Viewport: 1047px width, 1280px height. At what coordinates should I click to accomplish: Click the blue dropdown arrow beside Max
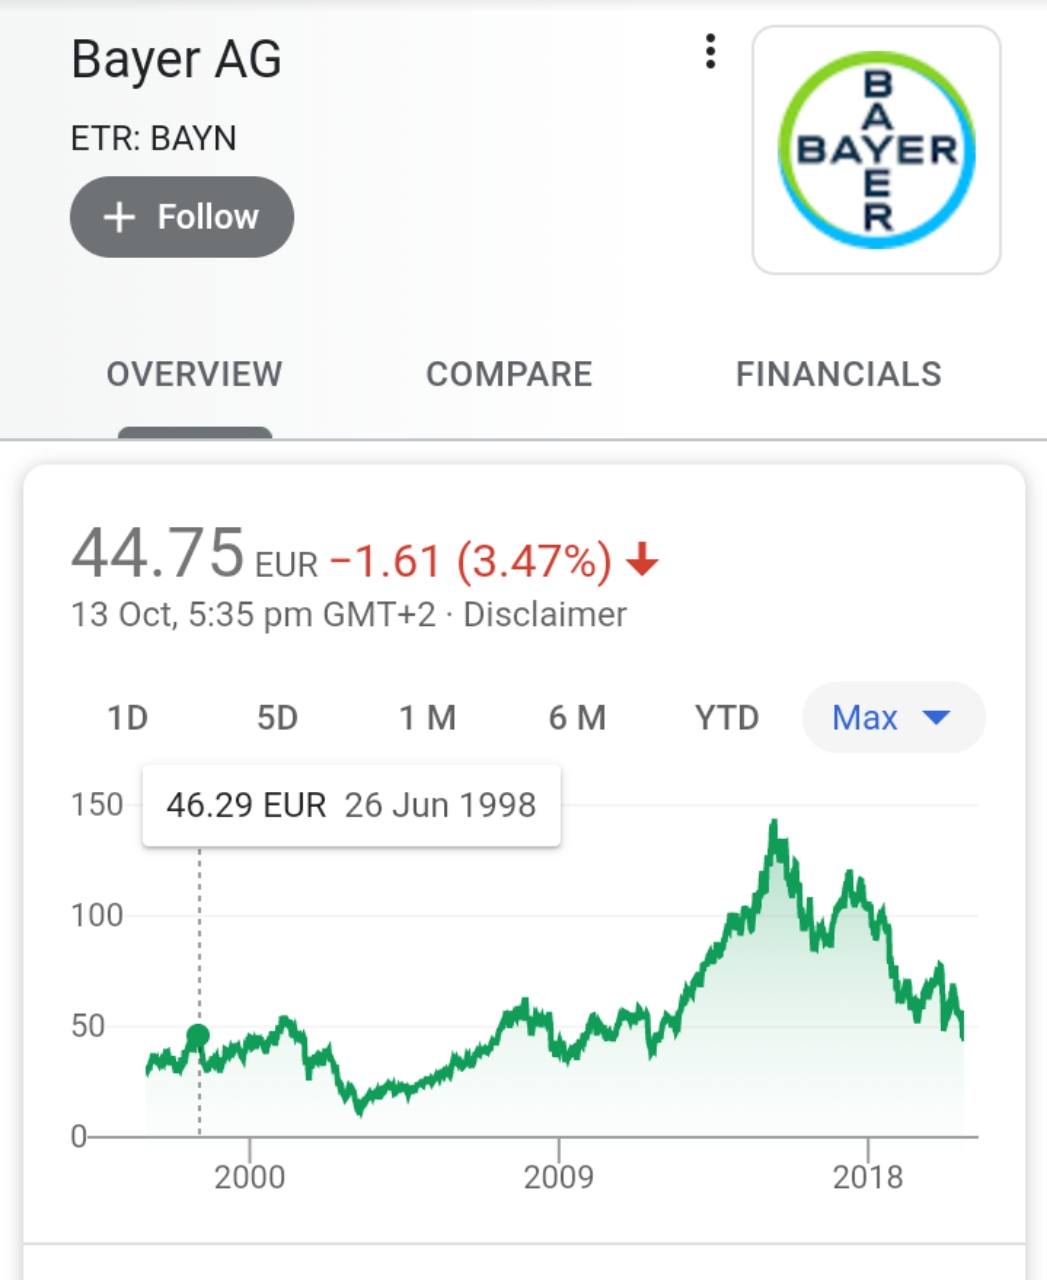[937, 717]
